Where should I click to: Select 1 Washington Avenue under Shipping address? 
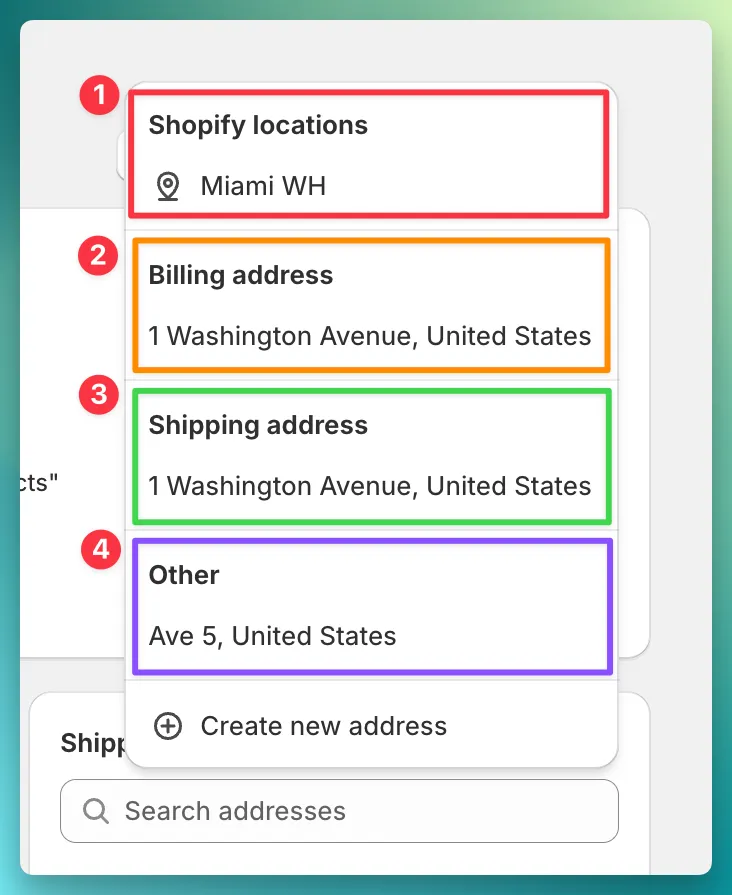tap(369, 486)
